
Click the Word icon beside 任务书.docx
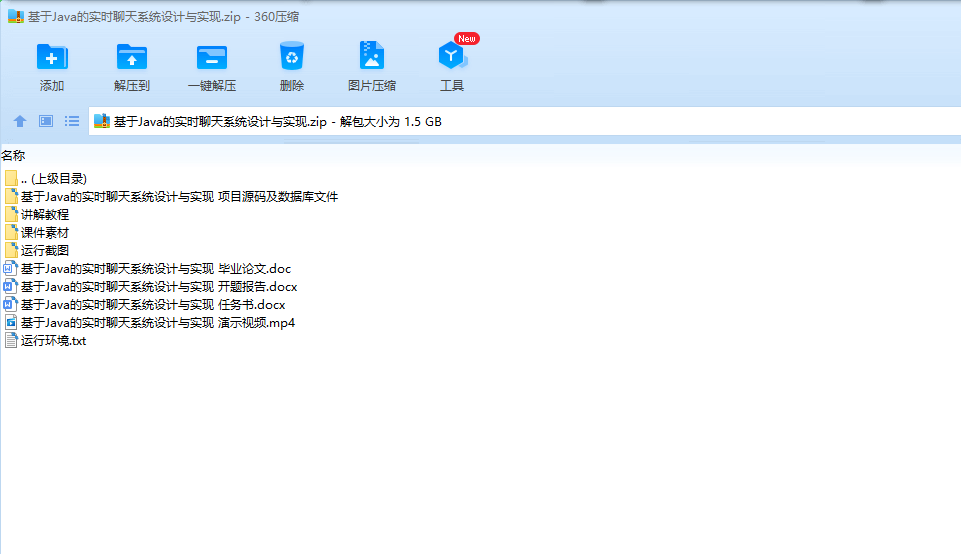(x=10, y=304)
